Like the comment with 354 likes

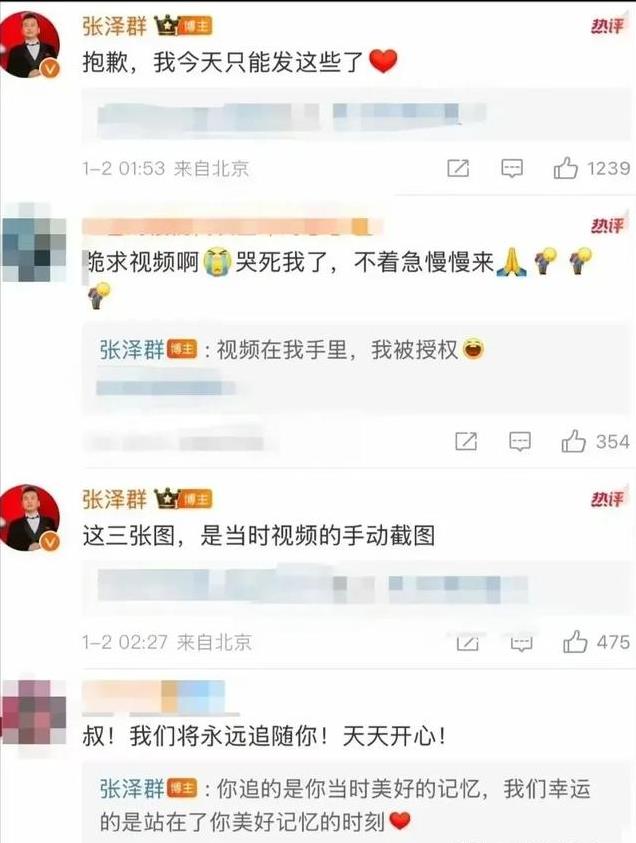pyautogui.click(x=573, y=441)
